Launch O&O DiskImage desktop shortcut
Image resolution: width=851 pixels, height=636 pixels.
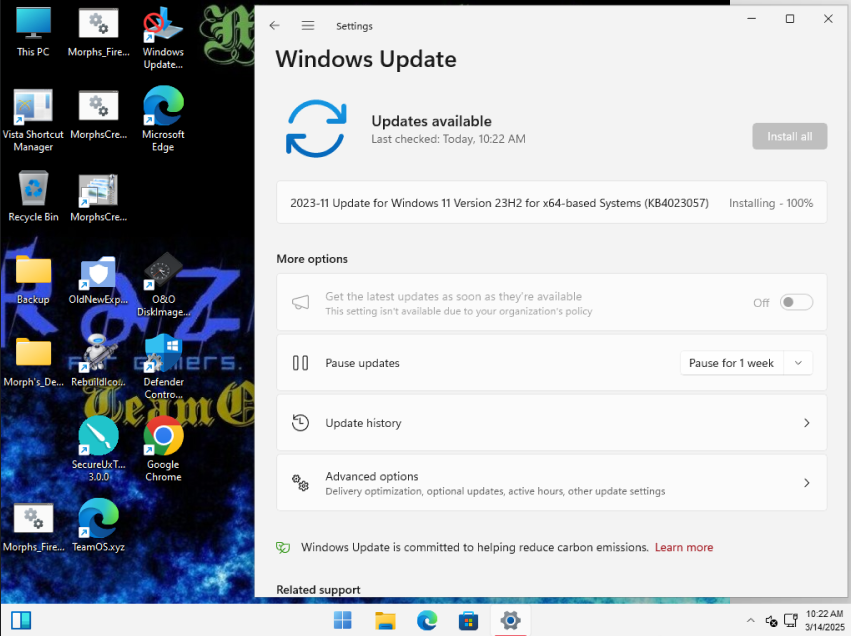163,285
